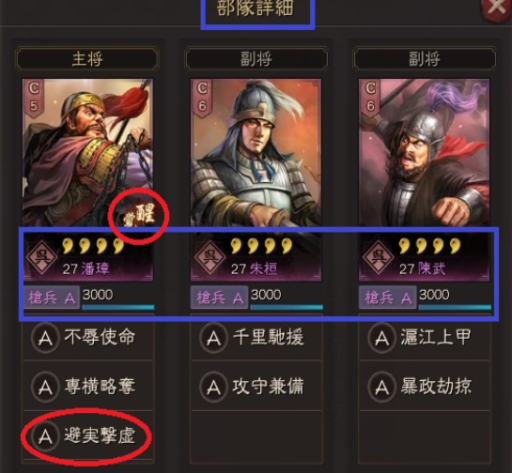512x473 pixels.
Task: Click the A rank icon beside 暴政劫掠
Action: point(382,387)
